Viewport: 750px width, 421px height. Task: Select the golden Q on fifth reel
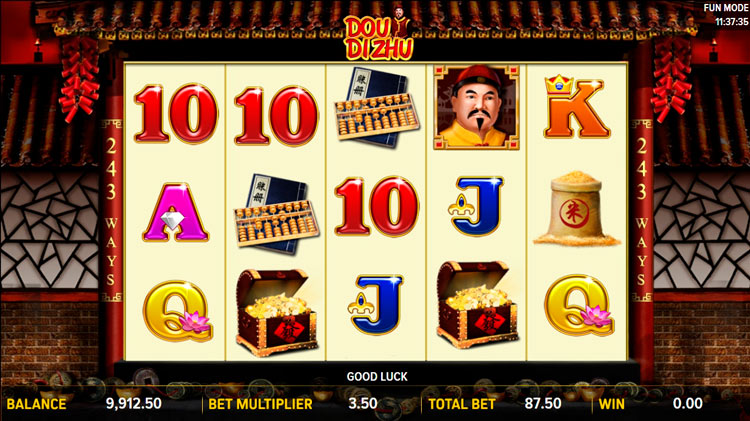pos(579,305)
